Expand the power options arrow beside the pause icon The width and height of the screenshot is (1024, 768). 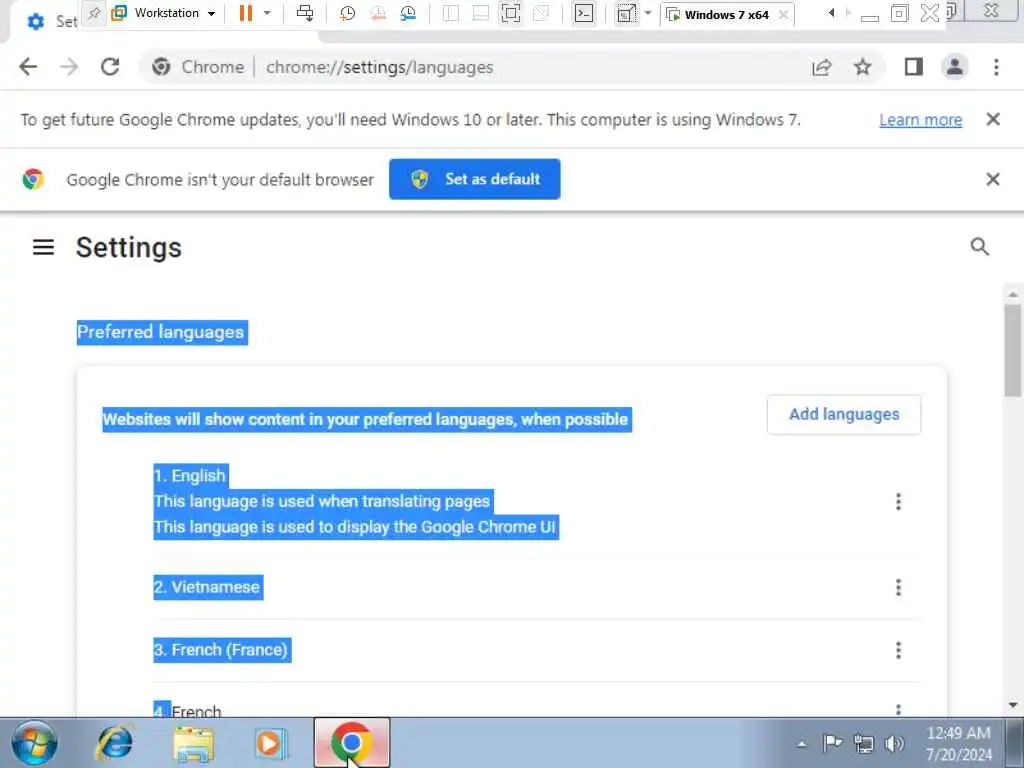click(x=267, y=13)
